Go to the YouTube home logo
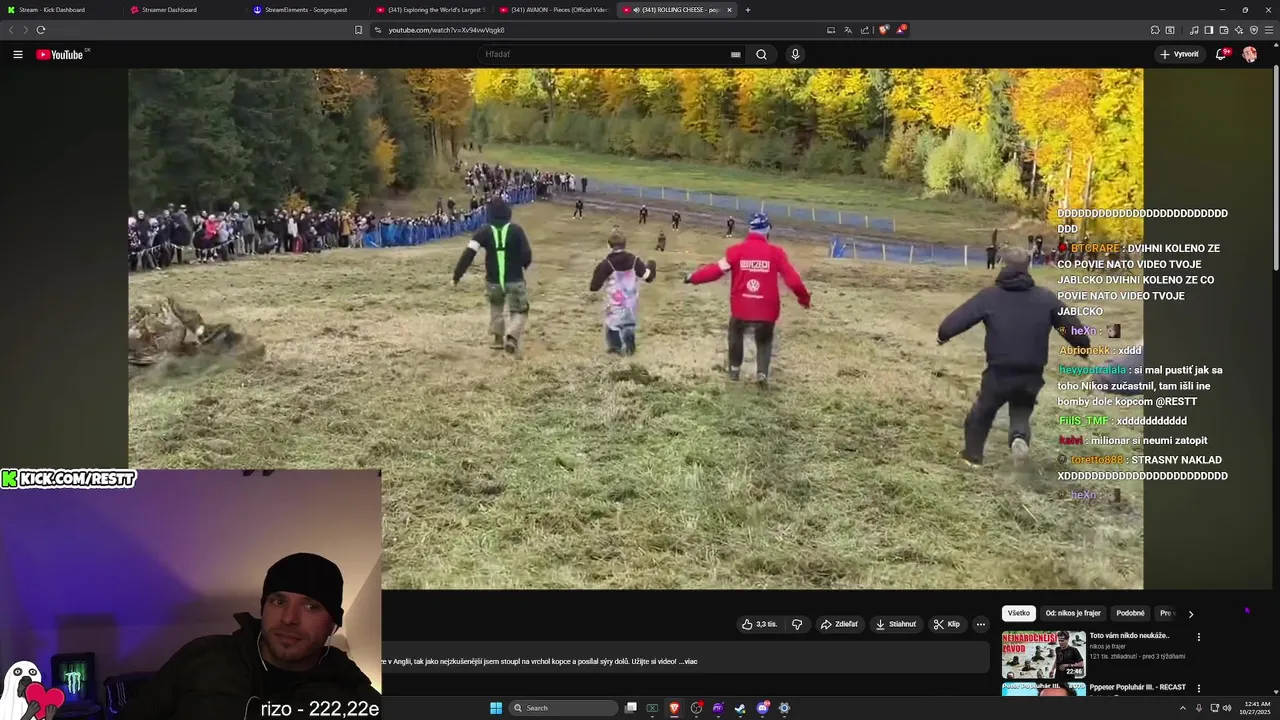The height and width of the screenshot is (720, 1280). point(62,54)
